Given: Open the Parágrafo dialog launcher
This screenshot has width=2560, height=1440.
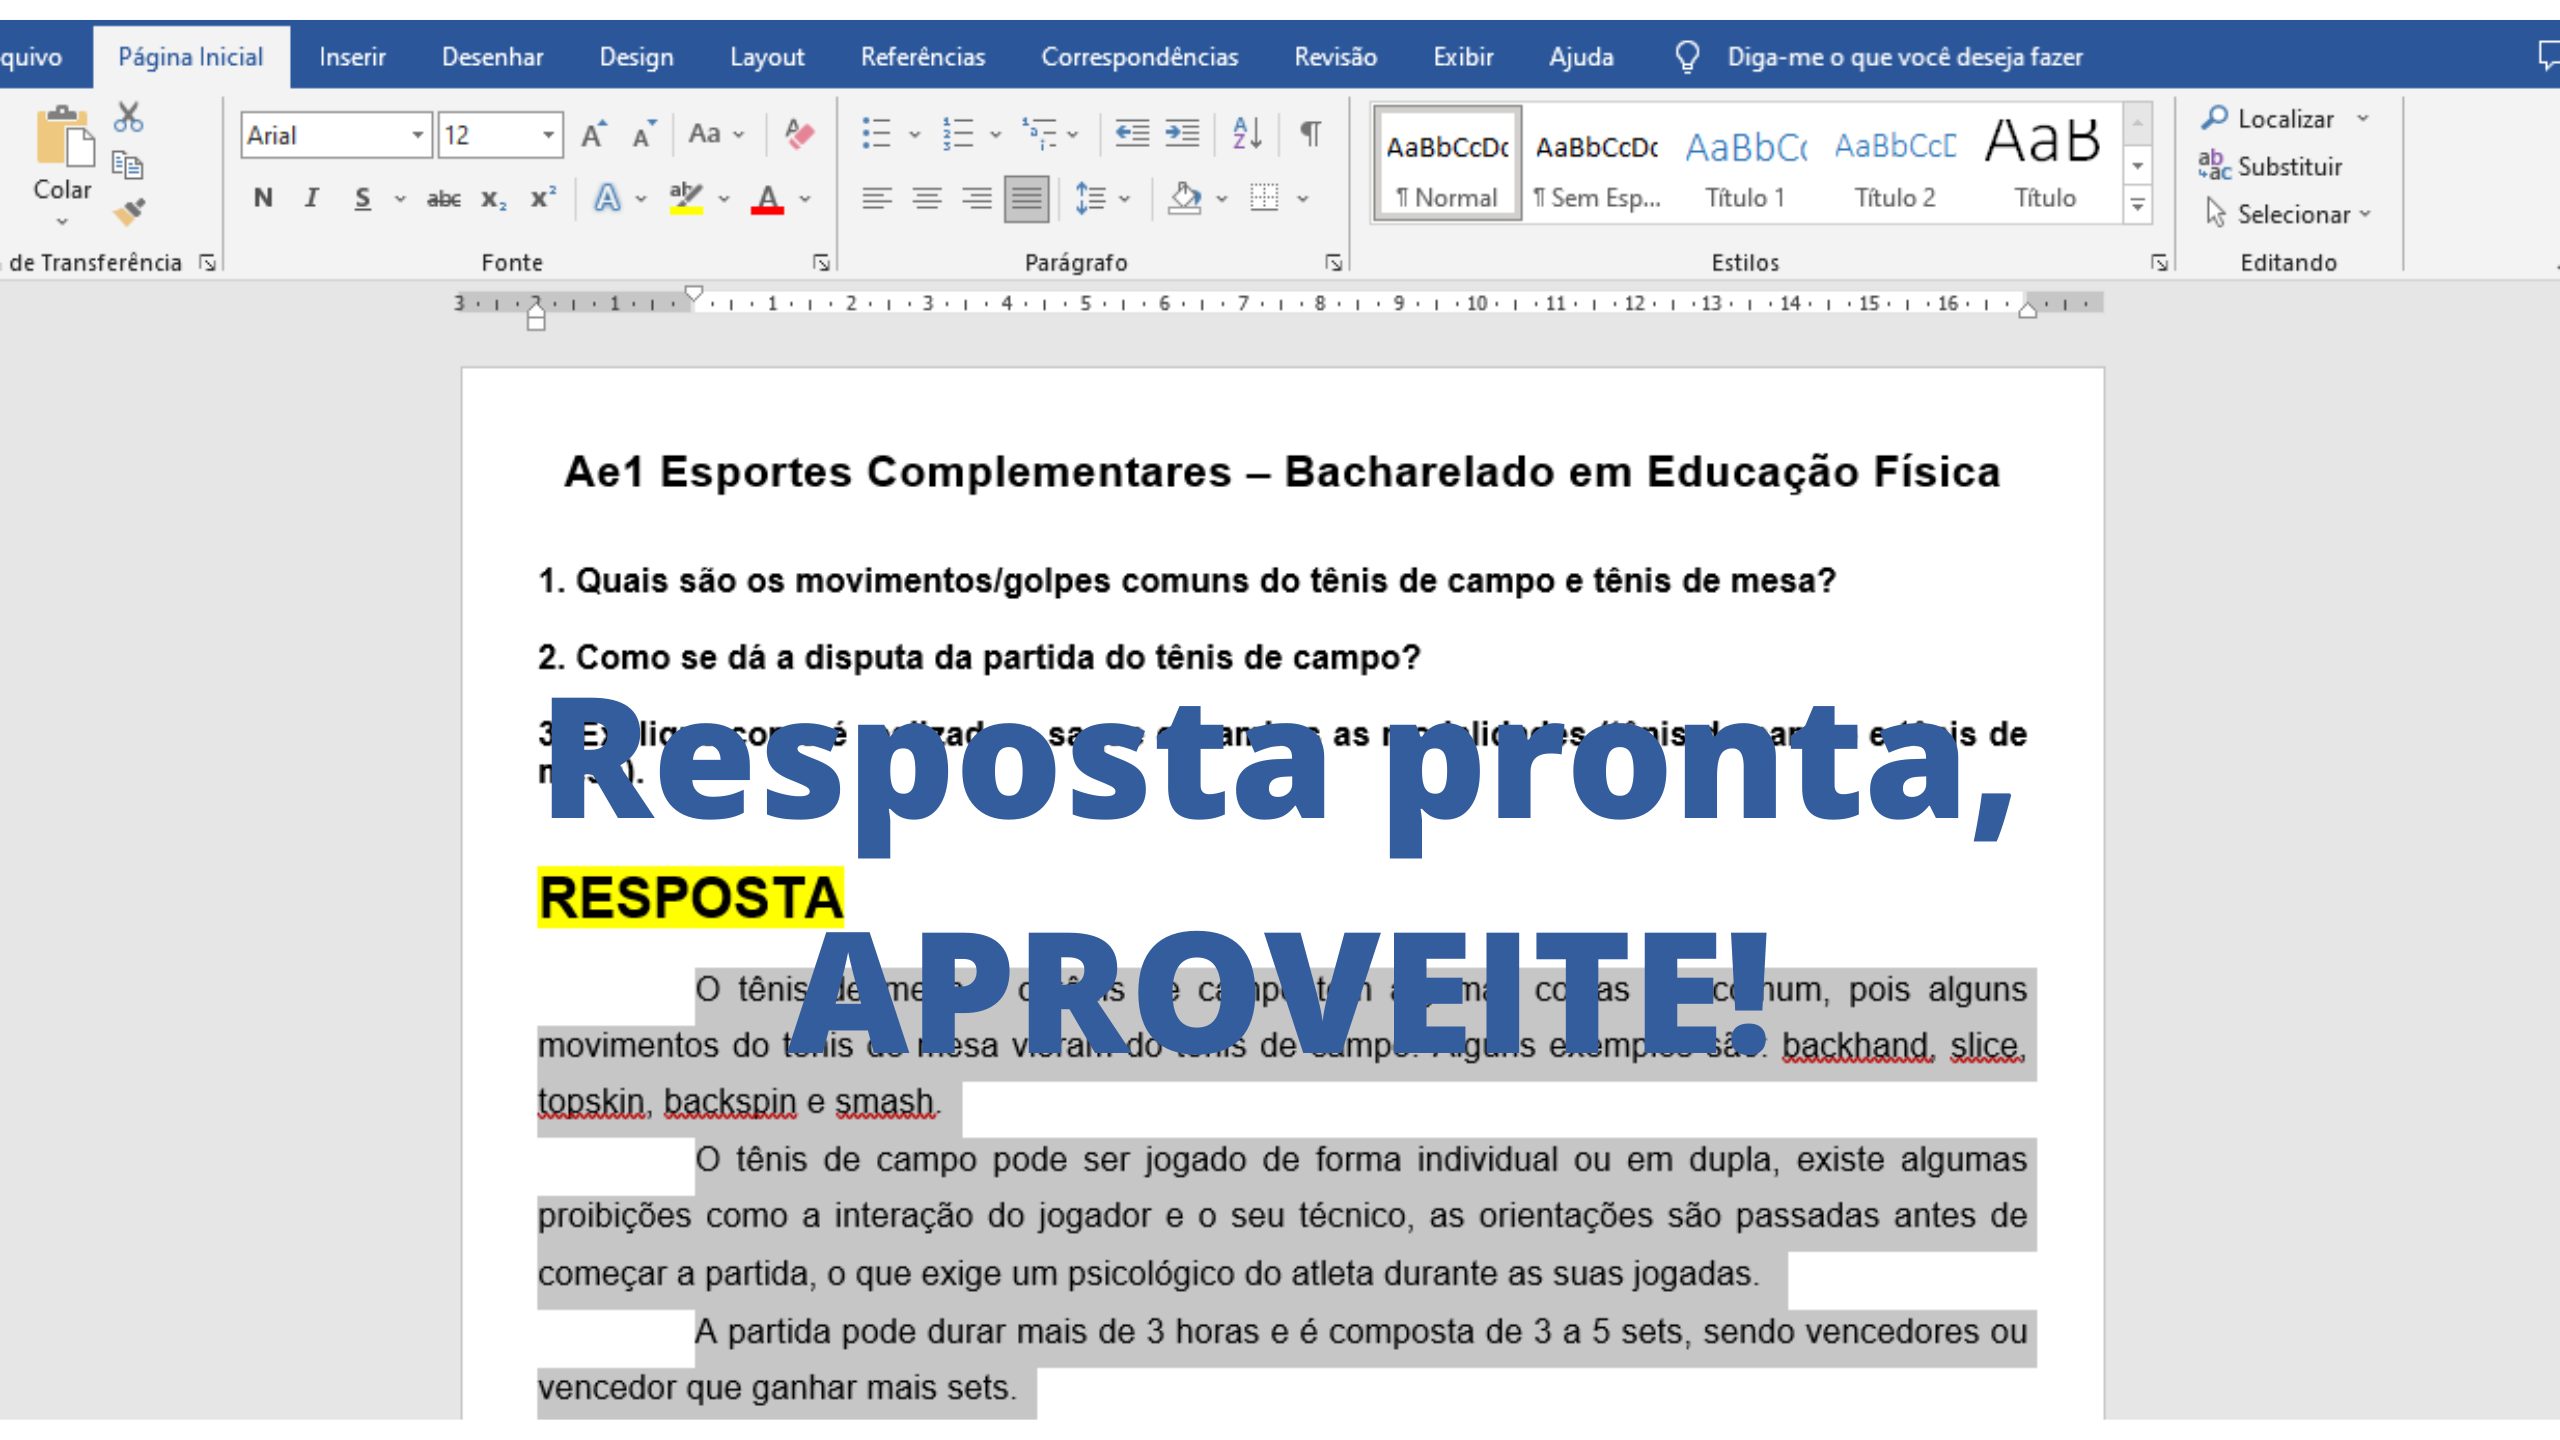Looking at the screenshot, I should pyautogui.click(x=1333, y=263).
